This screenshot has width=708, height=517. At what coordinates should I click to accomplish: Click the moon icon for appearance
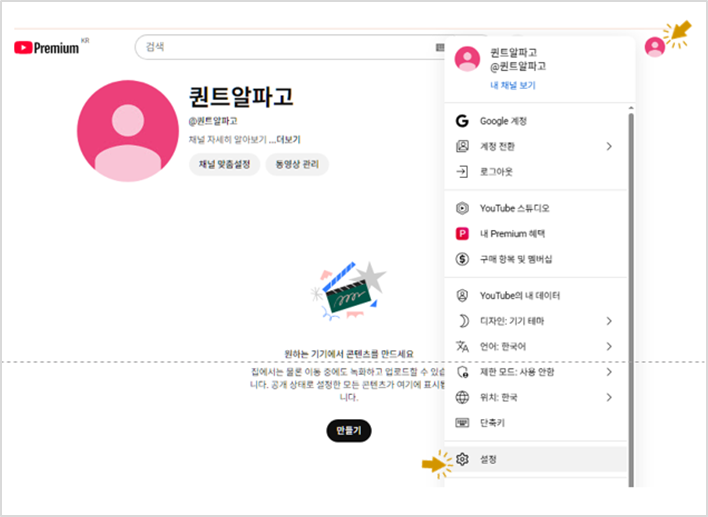(x=463, y=321)
